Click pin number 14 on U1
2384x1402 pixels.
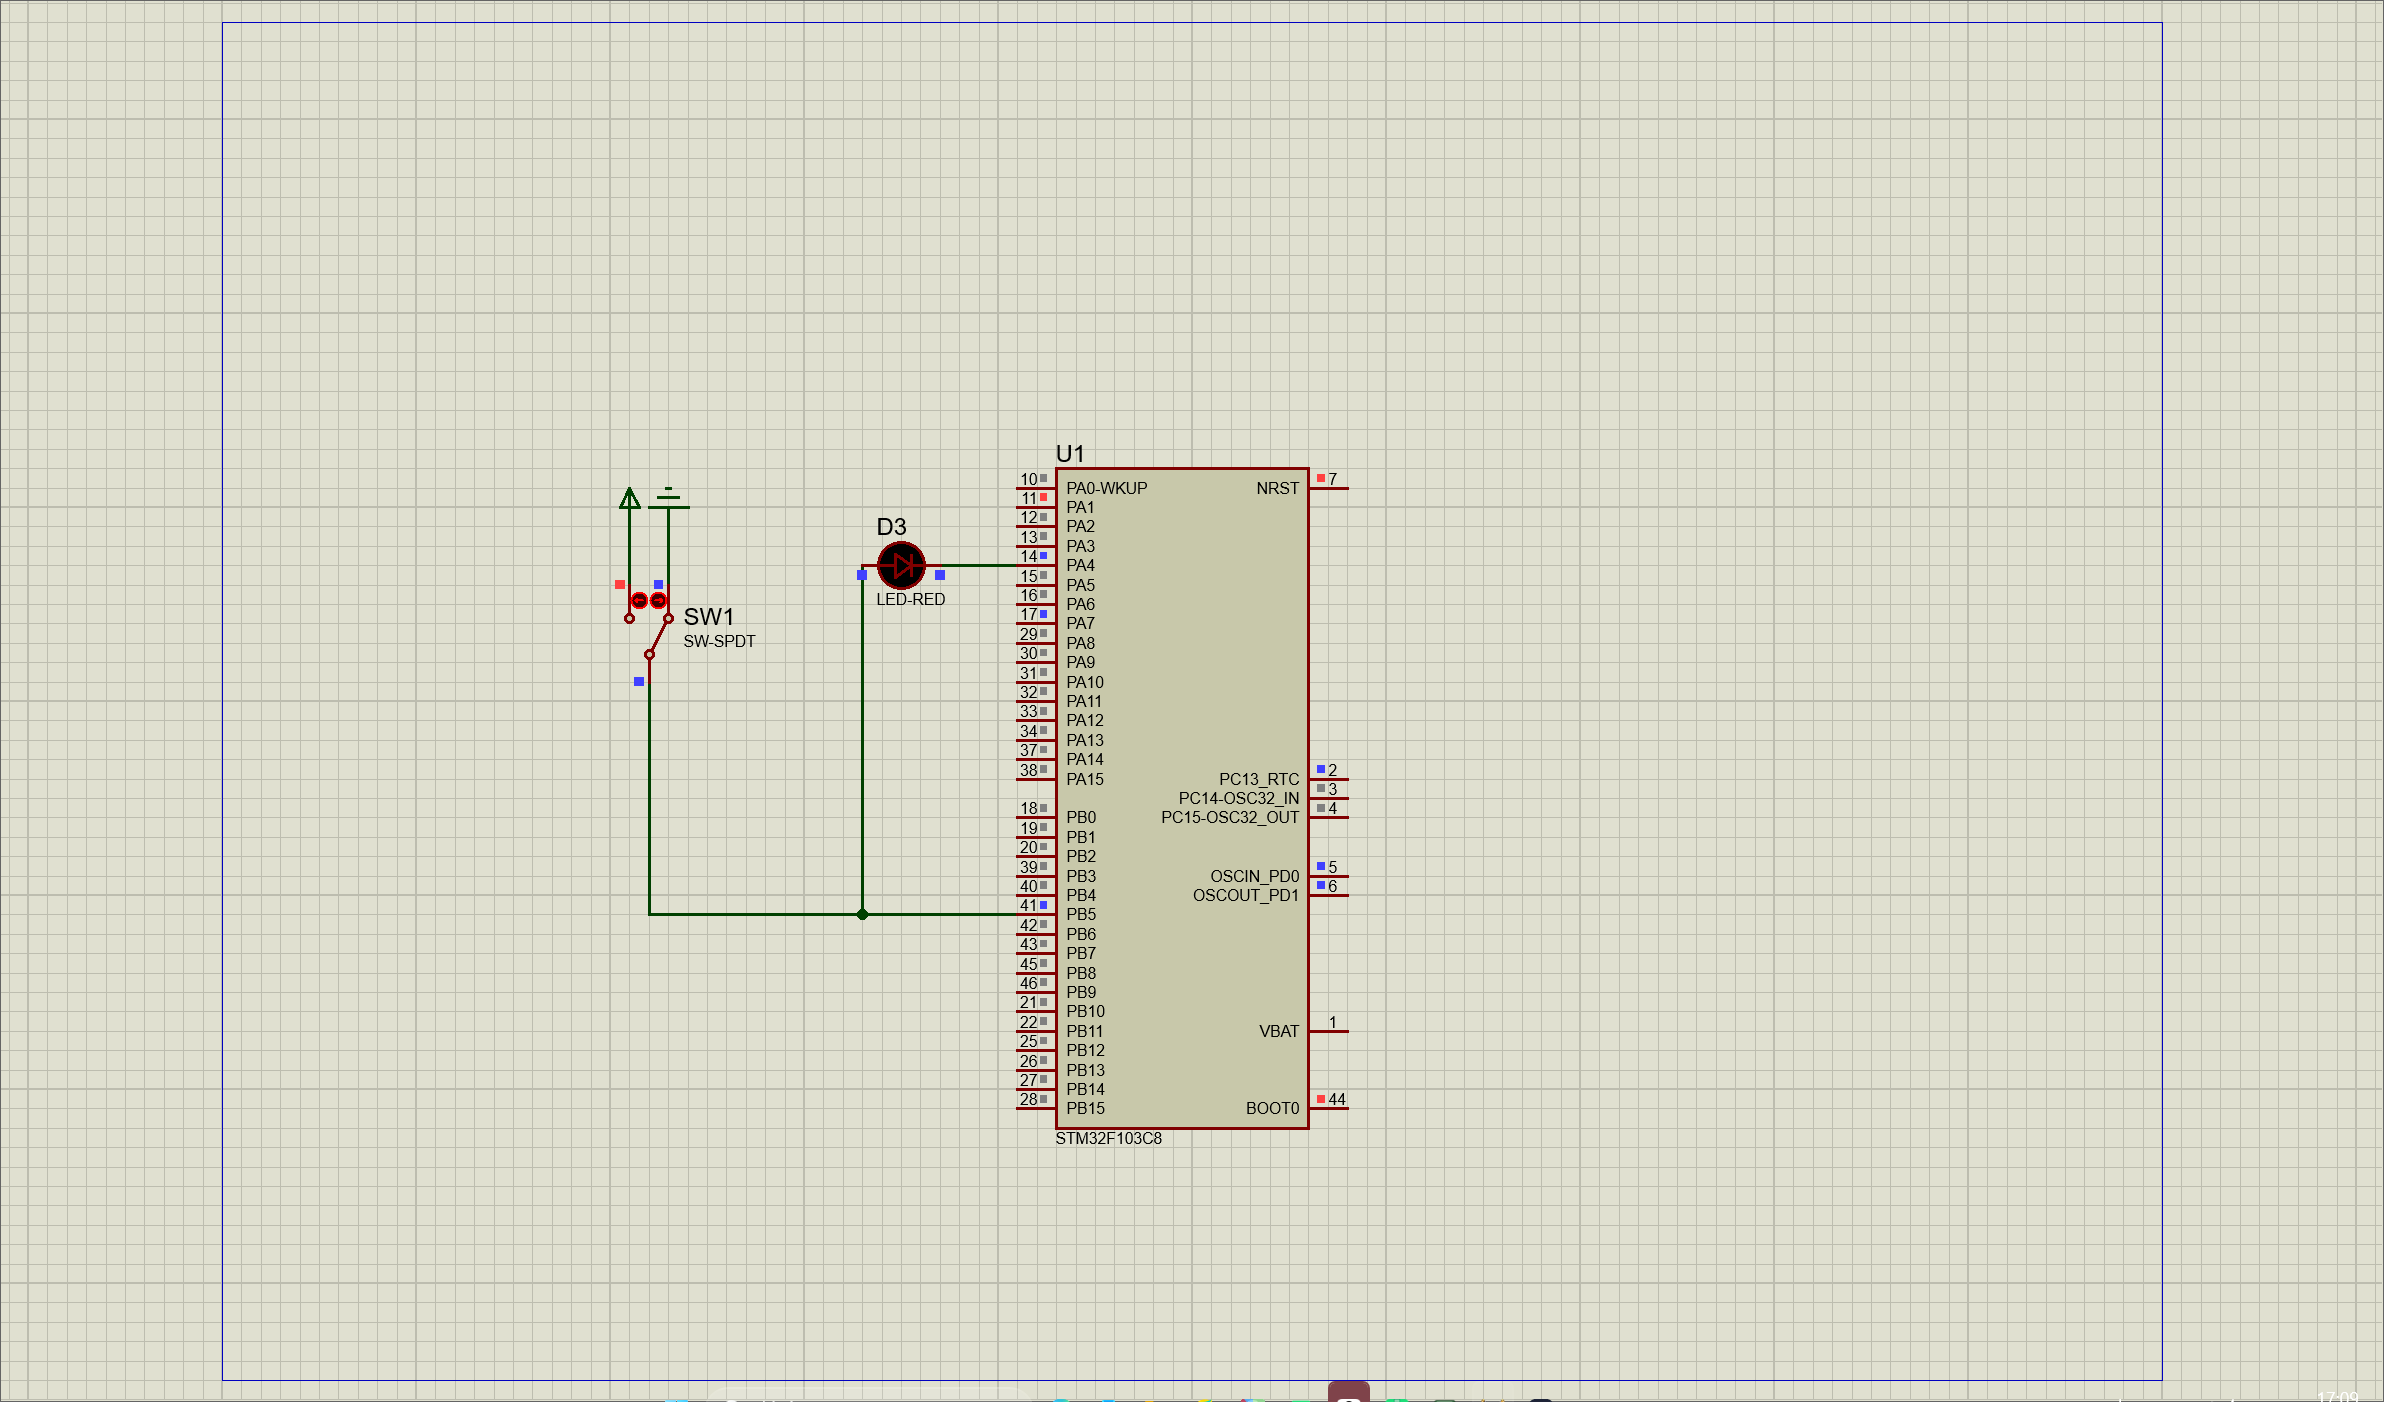pyautogui.click(x=1028, y=557)
